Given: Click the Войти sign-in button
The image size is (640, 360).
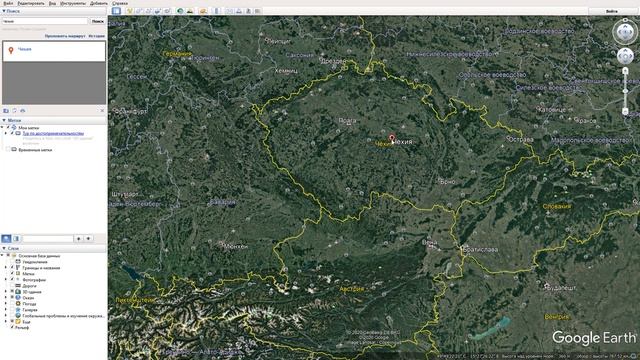Looking at the screenshot, I should click(611, 11).
